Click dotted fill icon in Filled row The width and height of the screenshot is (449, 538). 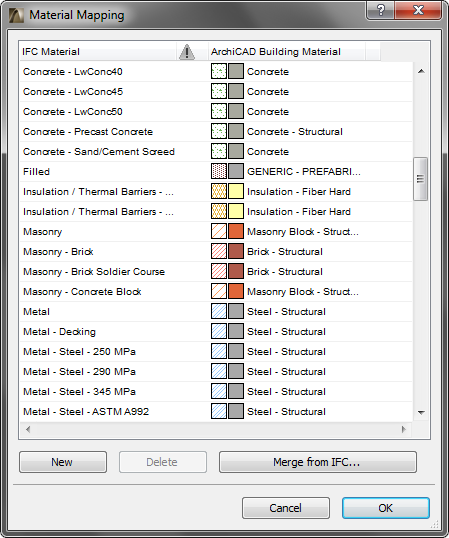point(219,172)
